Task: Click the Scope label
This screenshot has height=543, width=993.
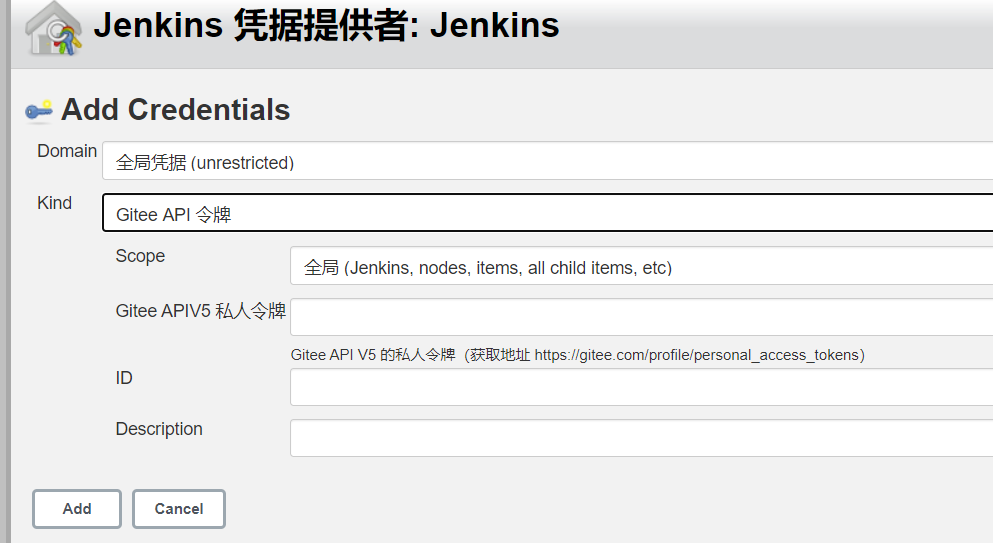Action: coord(140,256)
